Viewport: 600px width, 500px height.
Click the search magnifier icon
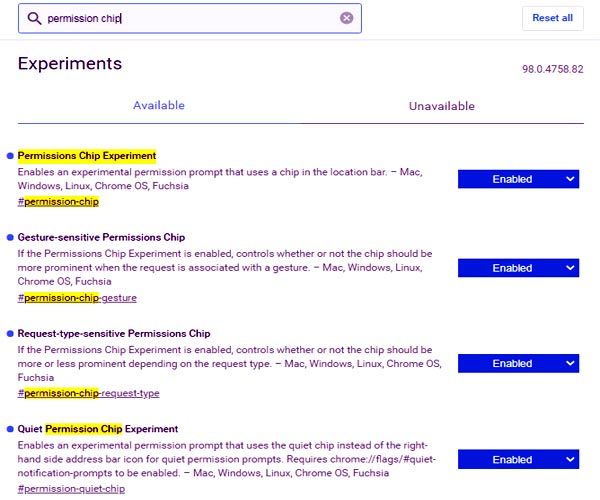pos(34,18)
